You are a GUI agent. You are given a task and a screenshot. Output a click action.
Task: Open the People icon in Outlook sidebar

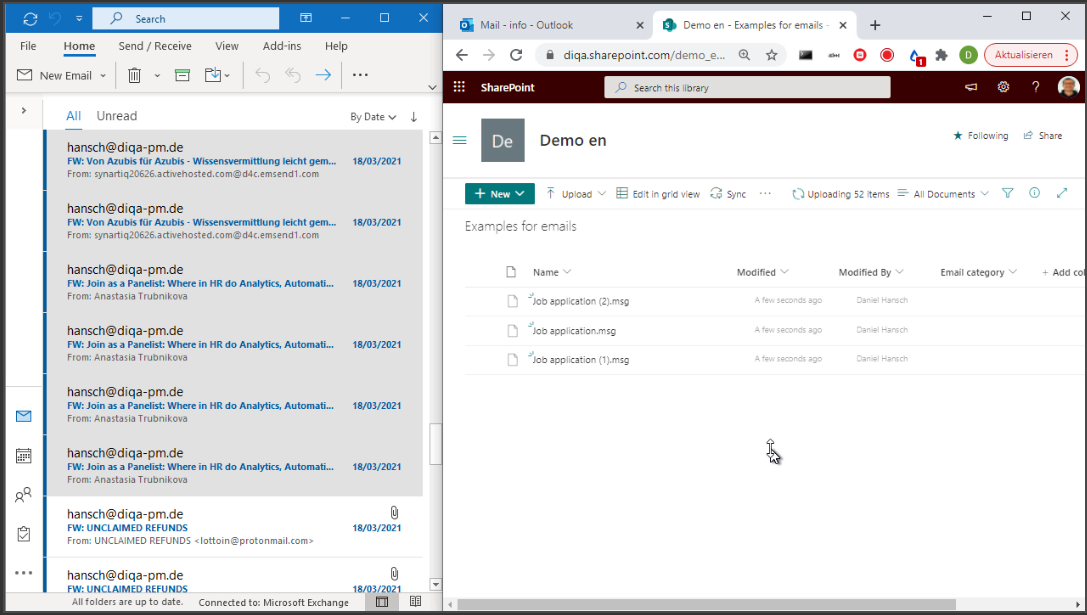pyautogui.click(x=24, y=495)
